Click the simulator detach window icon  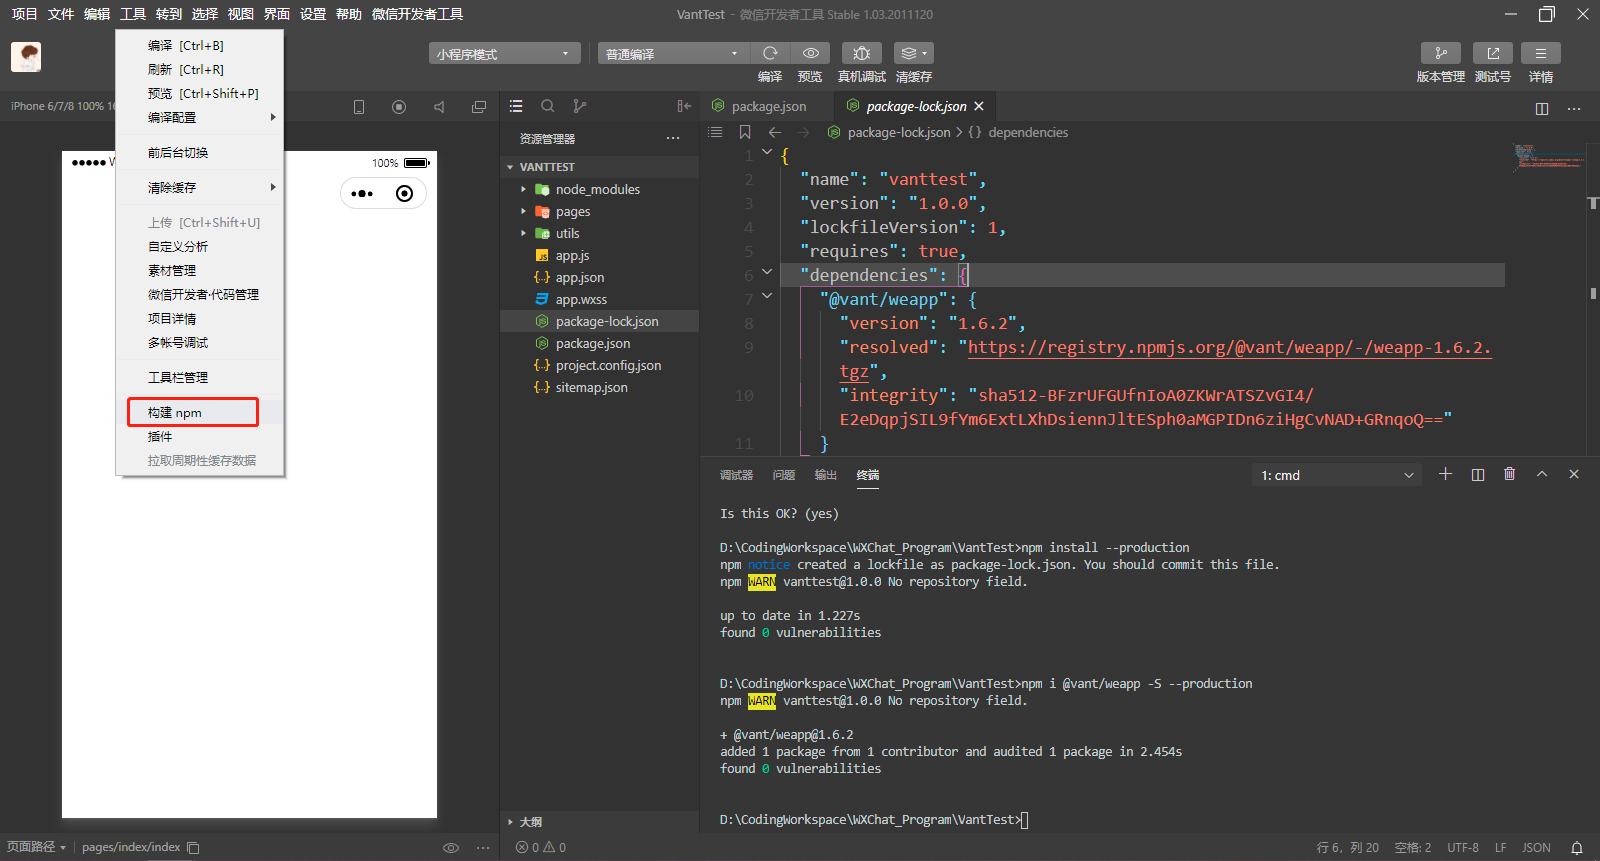click(479, 107)
